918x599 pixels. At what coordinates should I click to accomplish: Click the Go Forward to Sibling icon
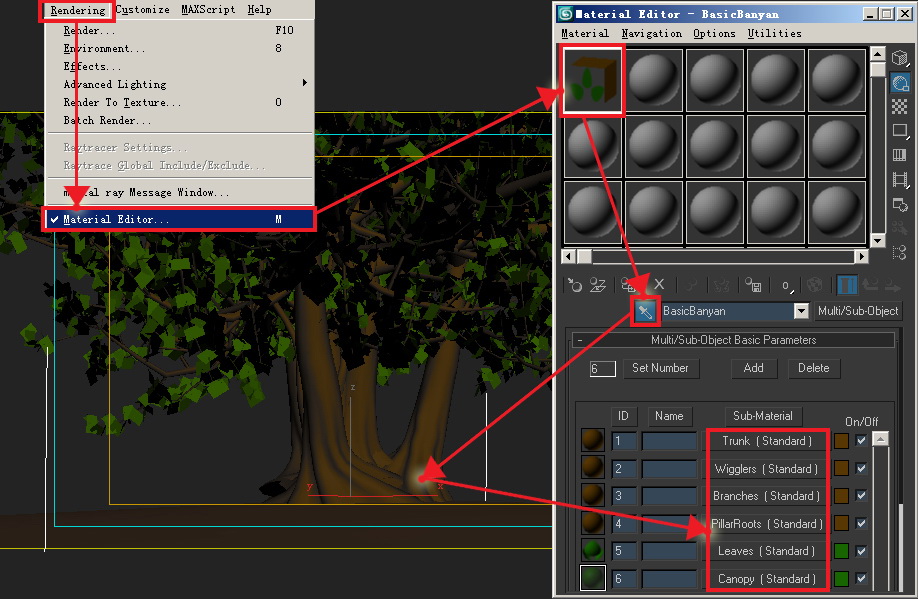pyautogui.click(x=893, y=285)
